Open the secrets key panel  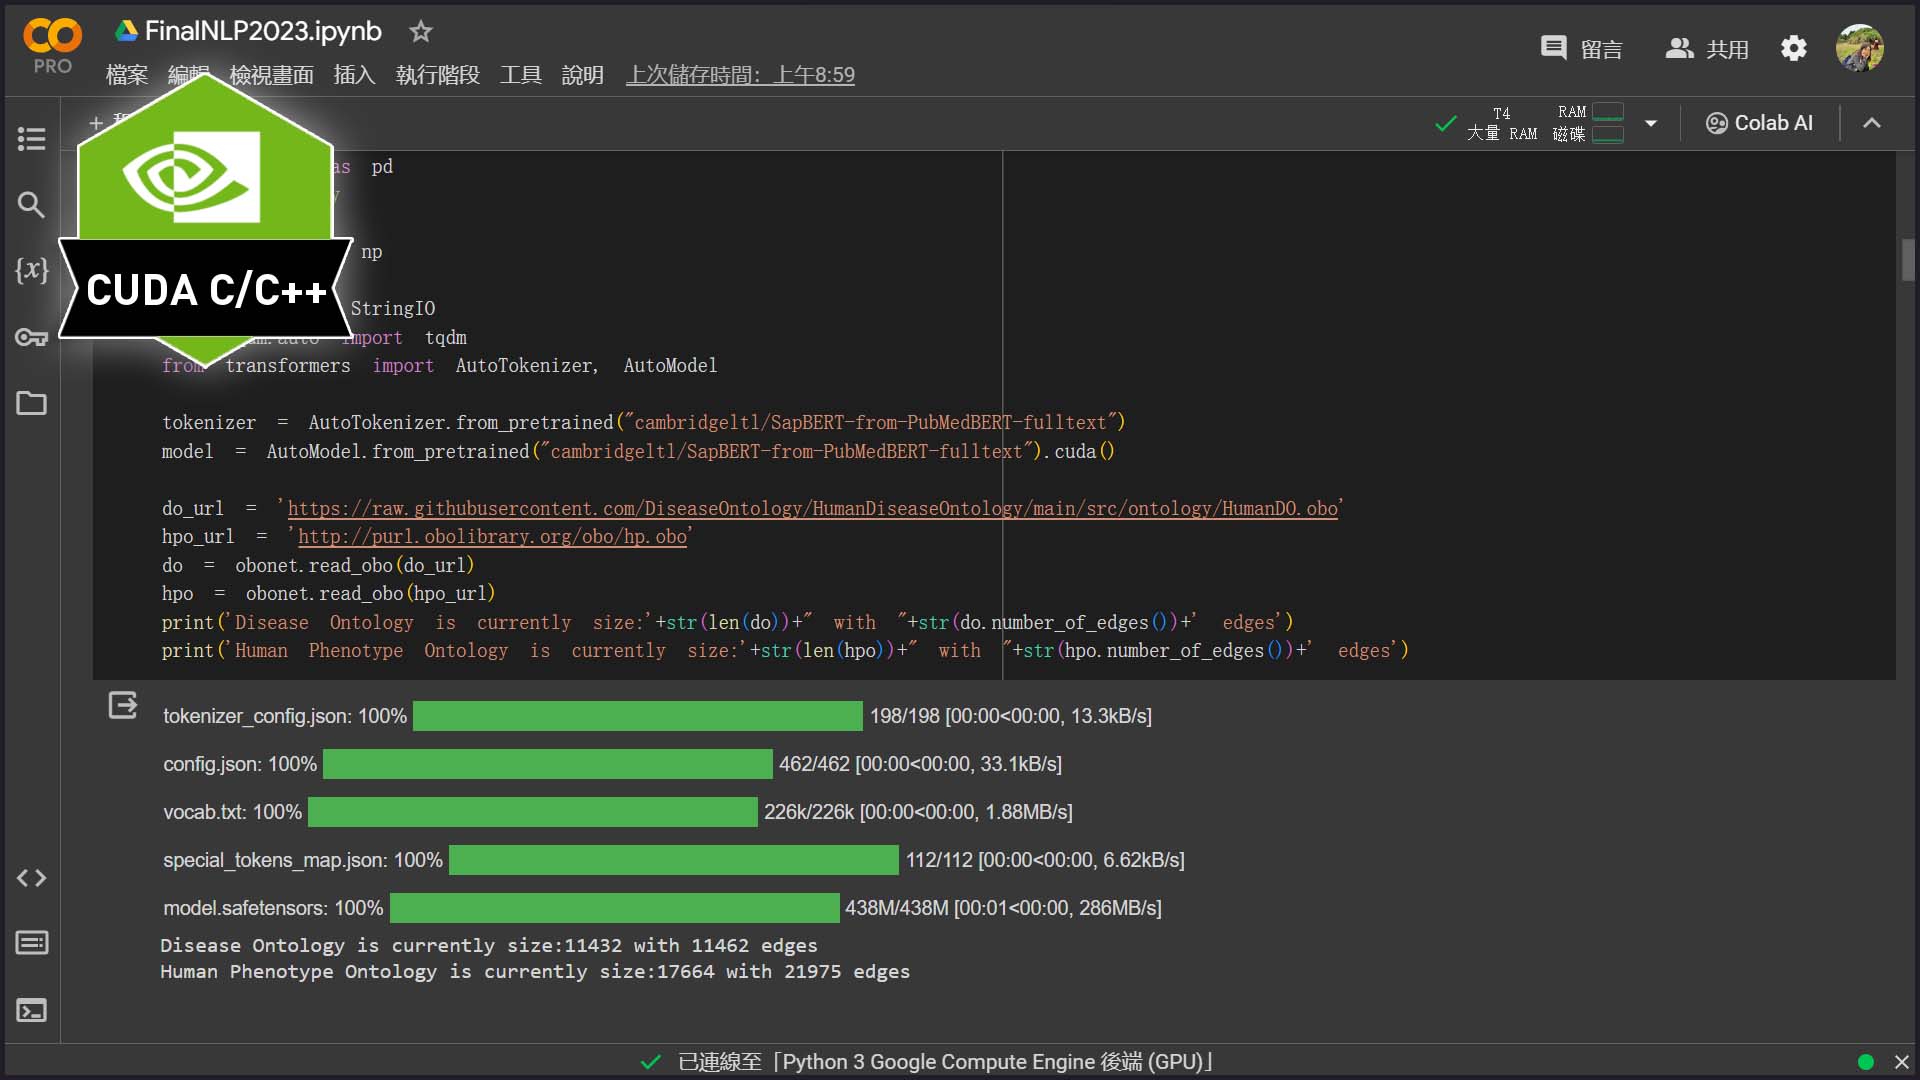tap(32, 337)
